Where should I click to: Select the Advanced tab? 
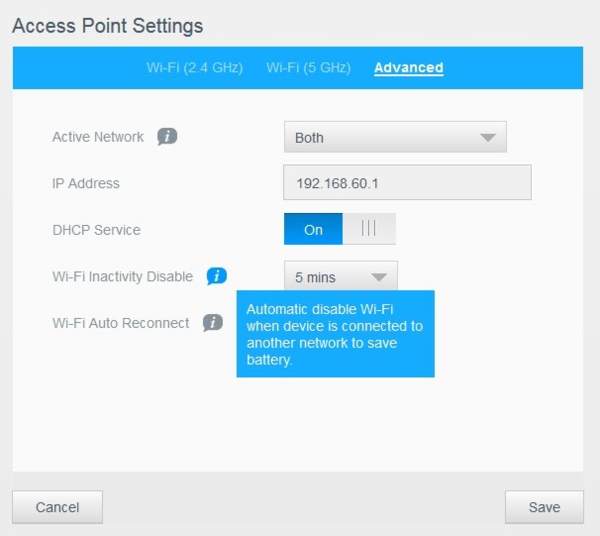pos(408,68)
